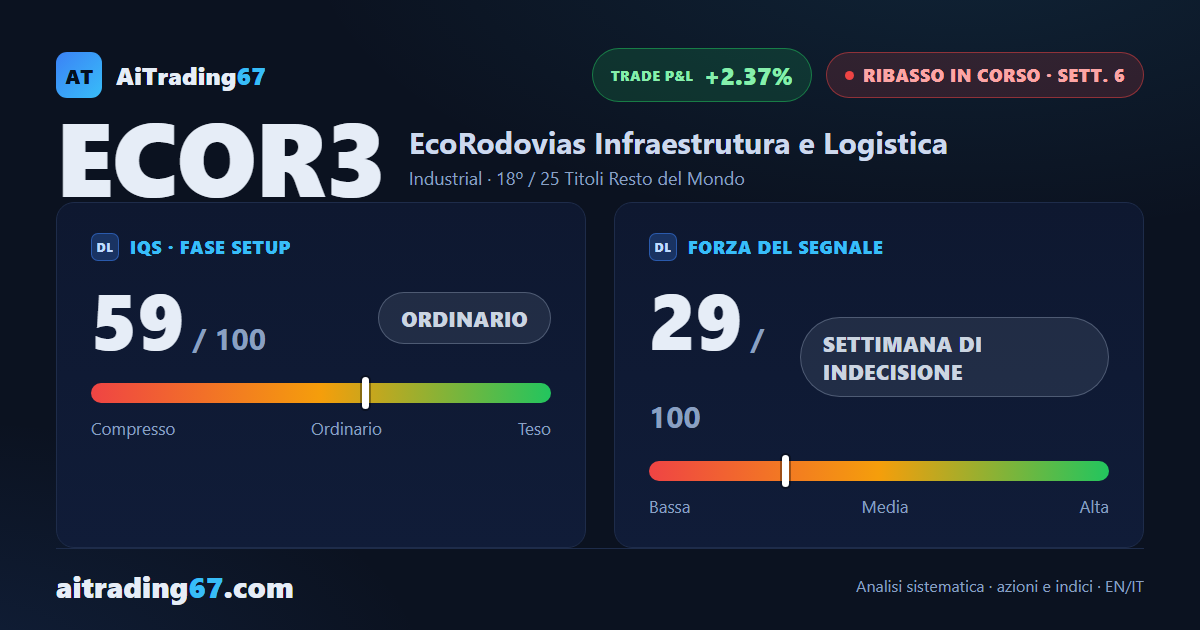Open the aitrading67.com link

(x=175, y=589)
